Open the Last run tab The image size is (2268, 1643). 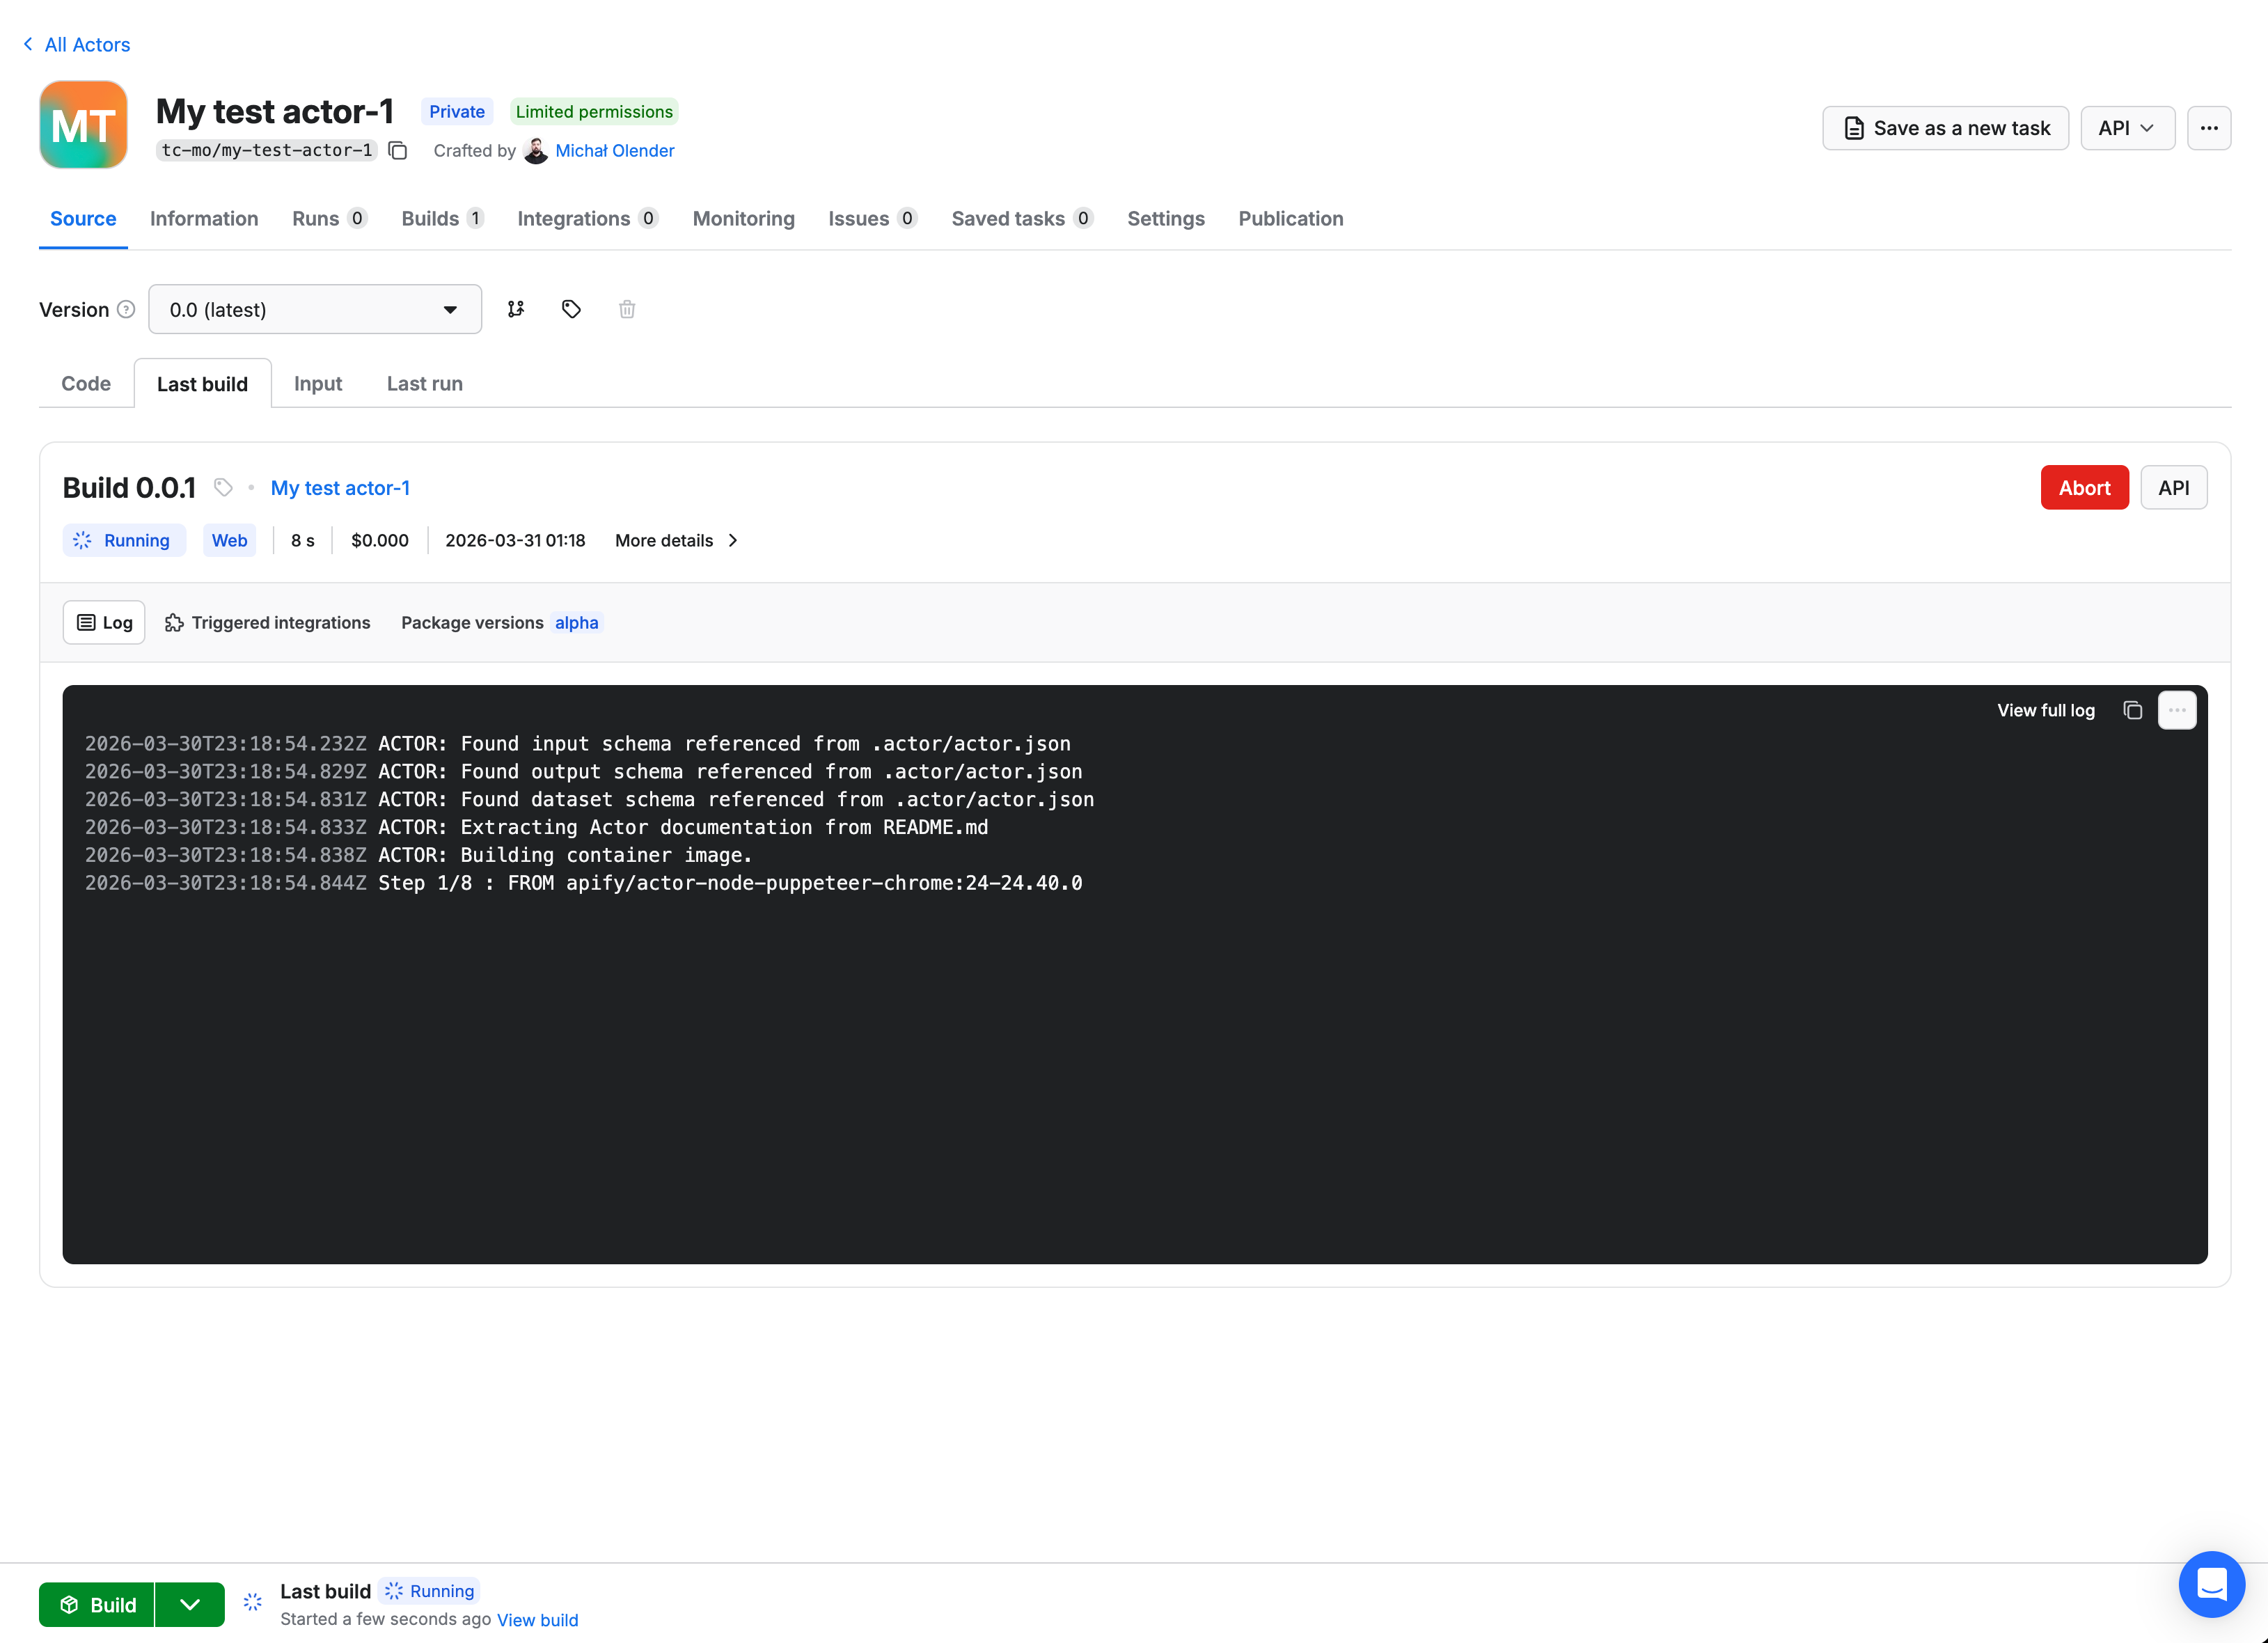point(424,384)
